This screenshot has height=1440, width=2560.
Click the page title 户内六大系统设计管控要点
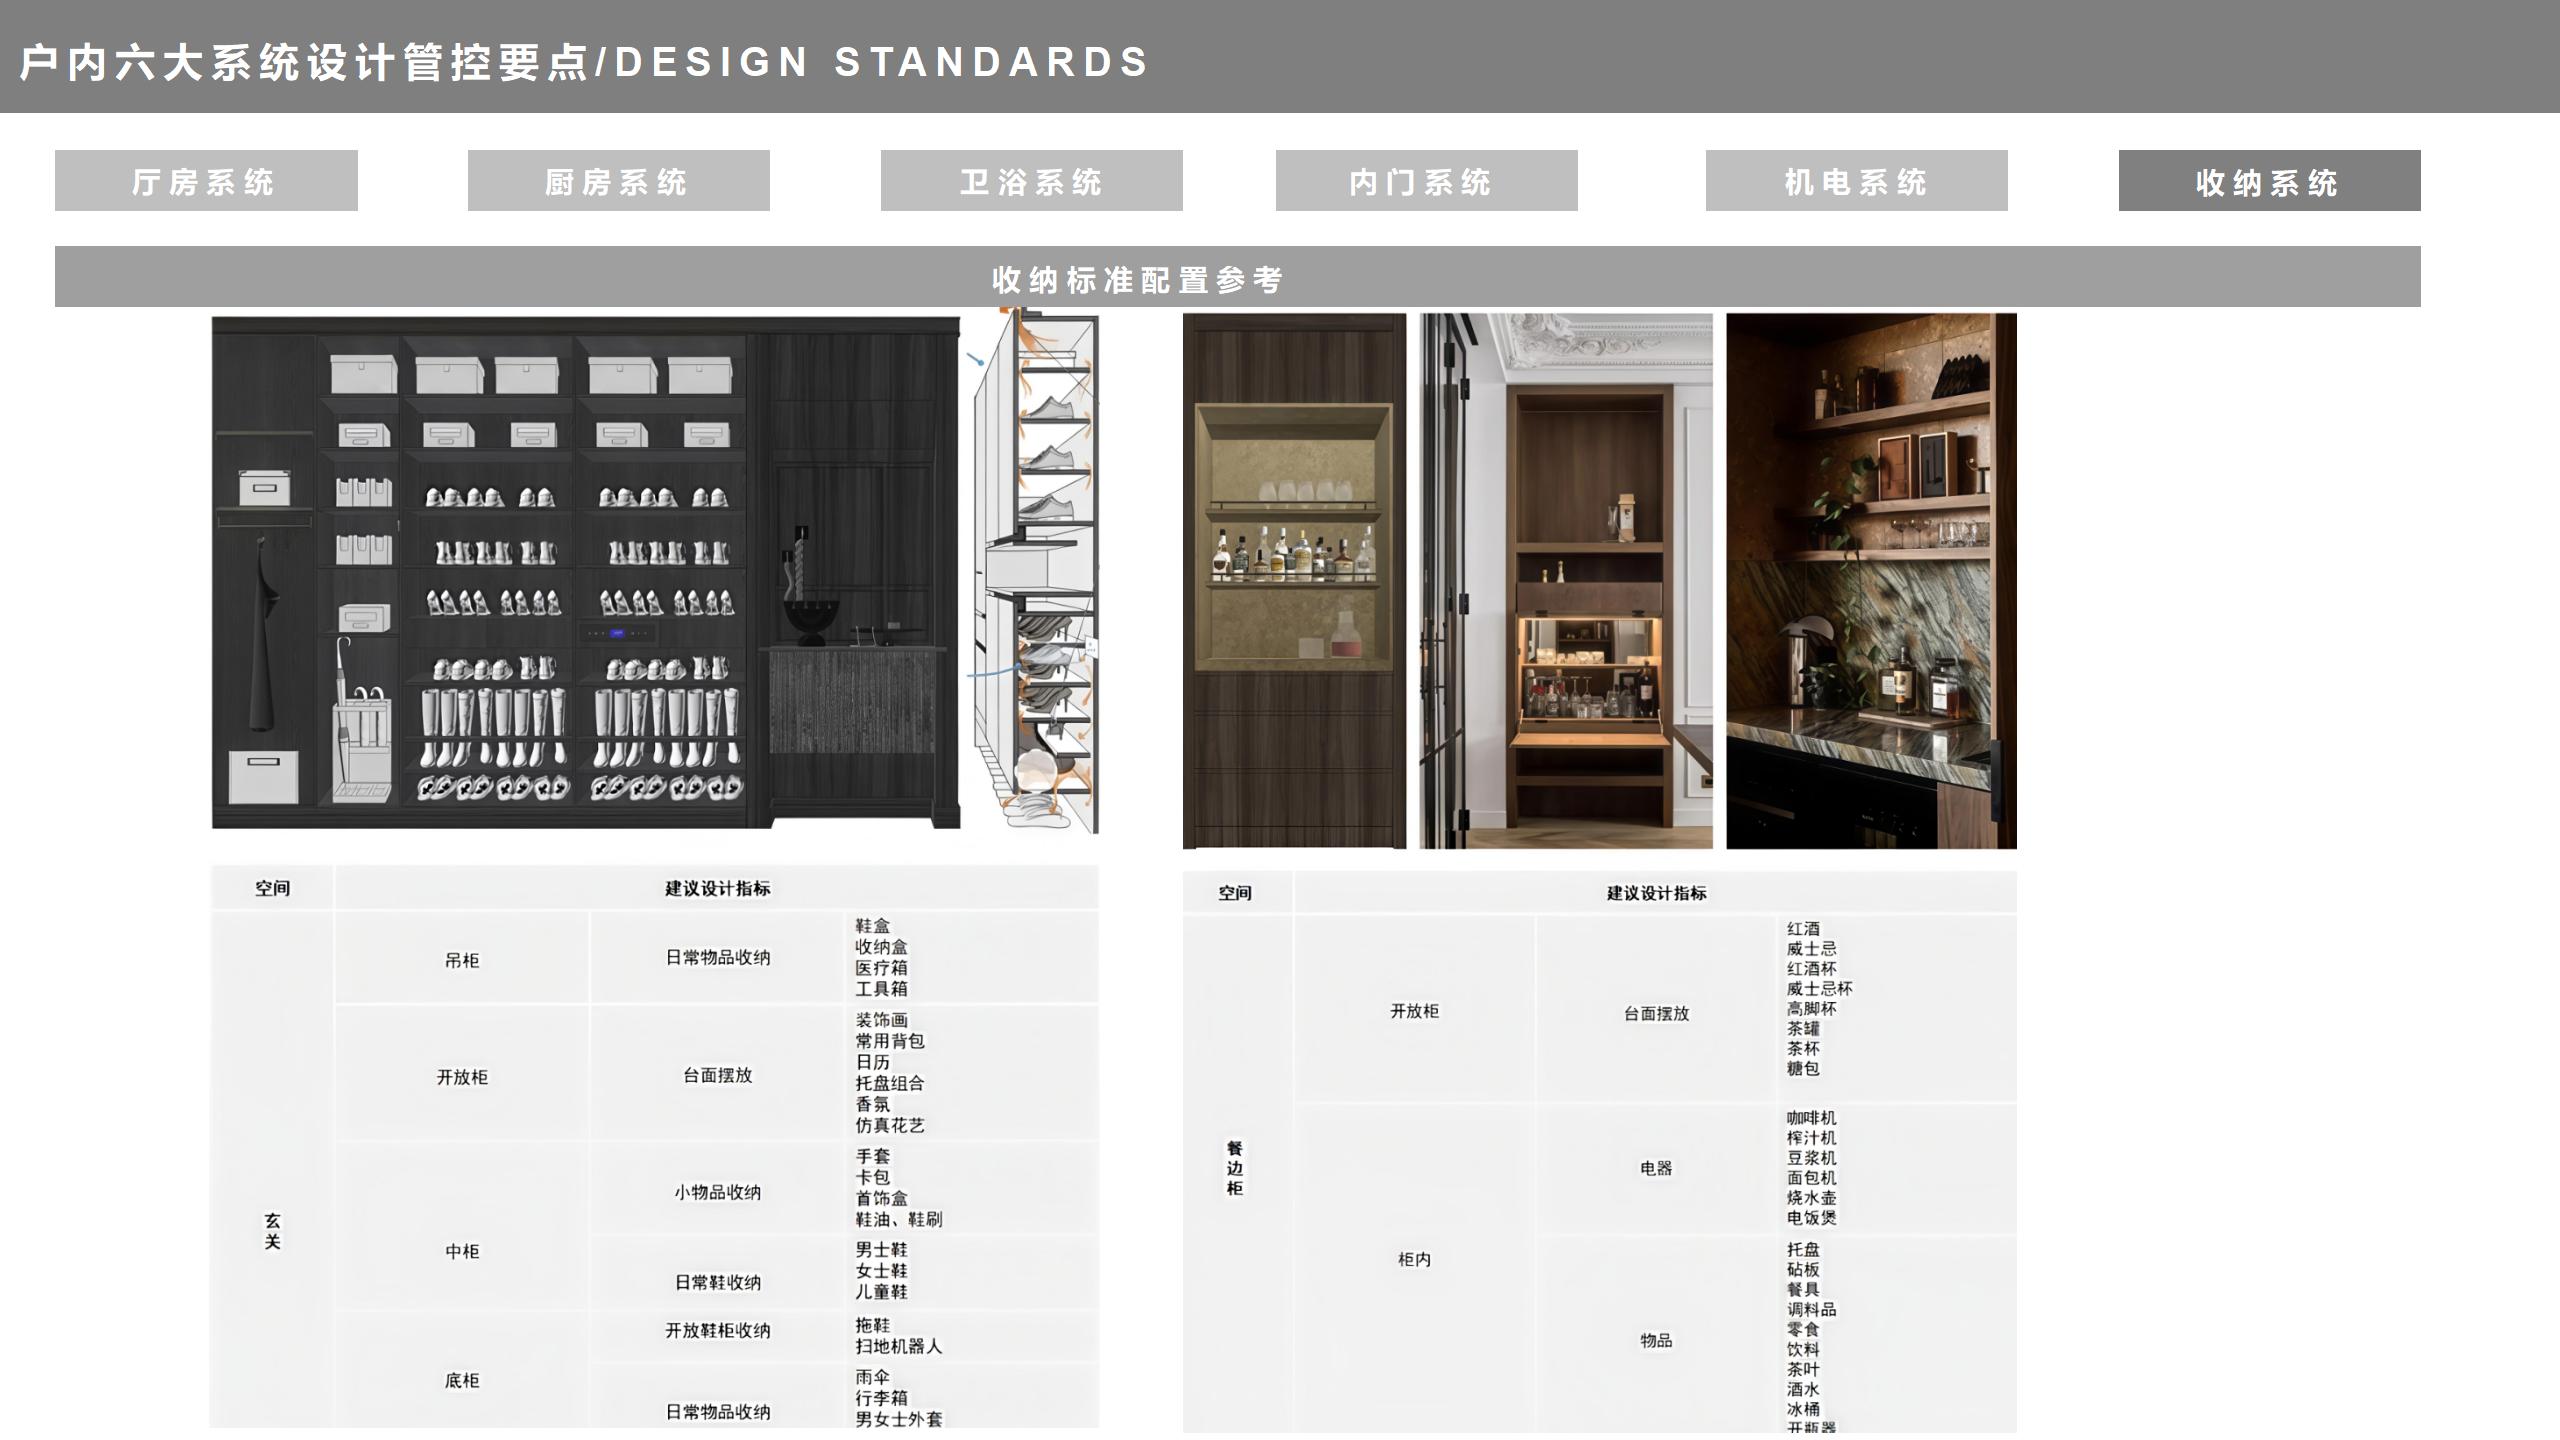click(x=304, y=62)
